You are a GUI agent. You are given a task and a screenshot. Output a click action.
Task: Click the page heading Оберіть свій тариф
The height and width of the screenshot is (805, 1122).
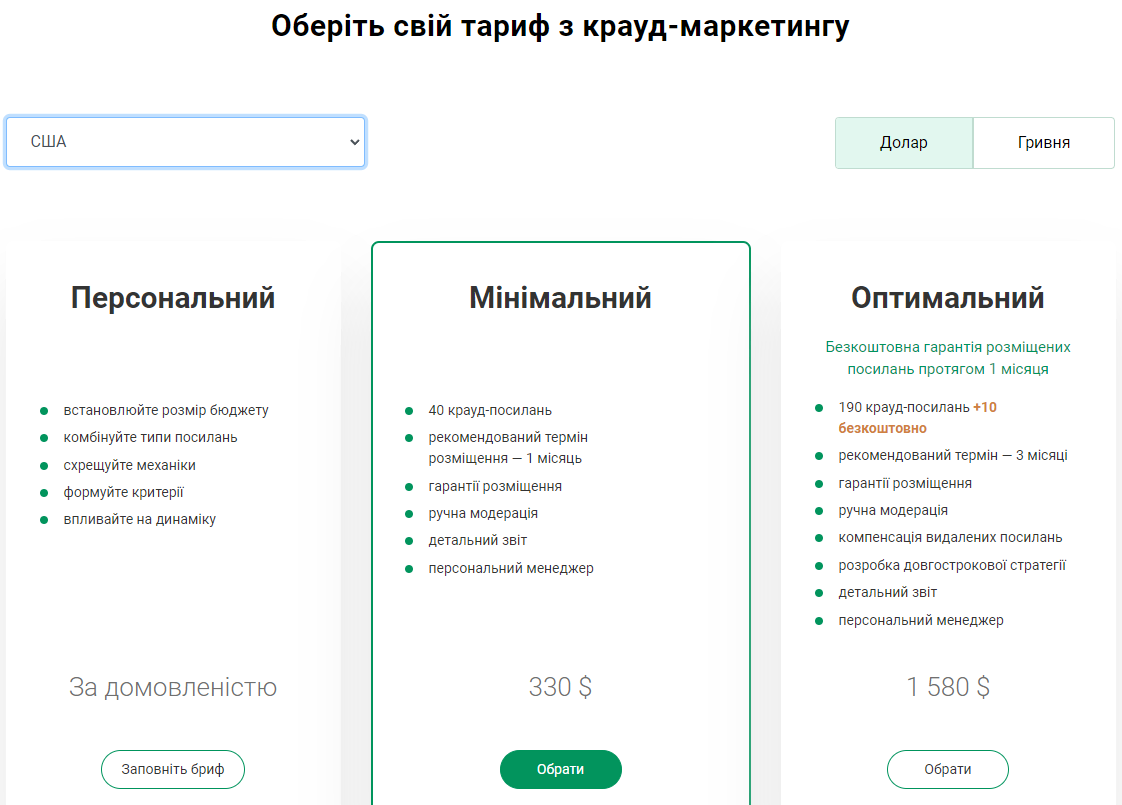click(x=560, y=26)
